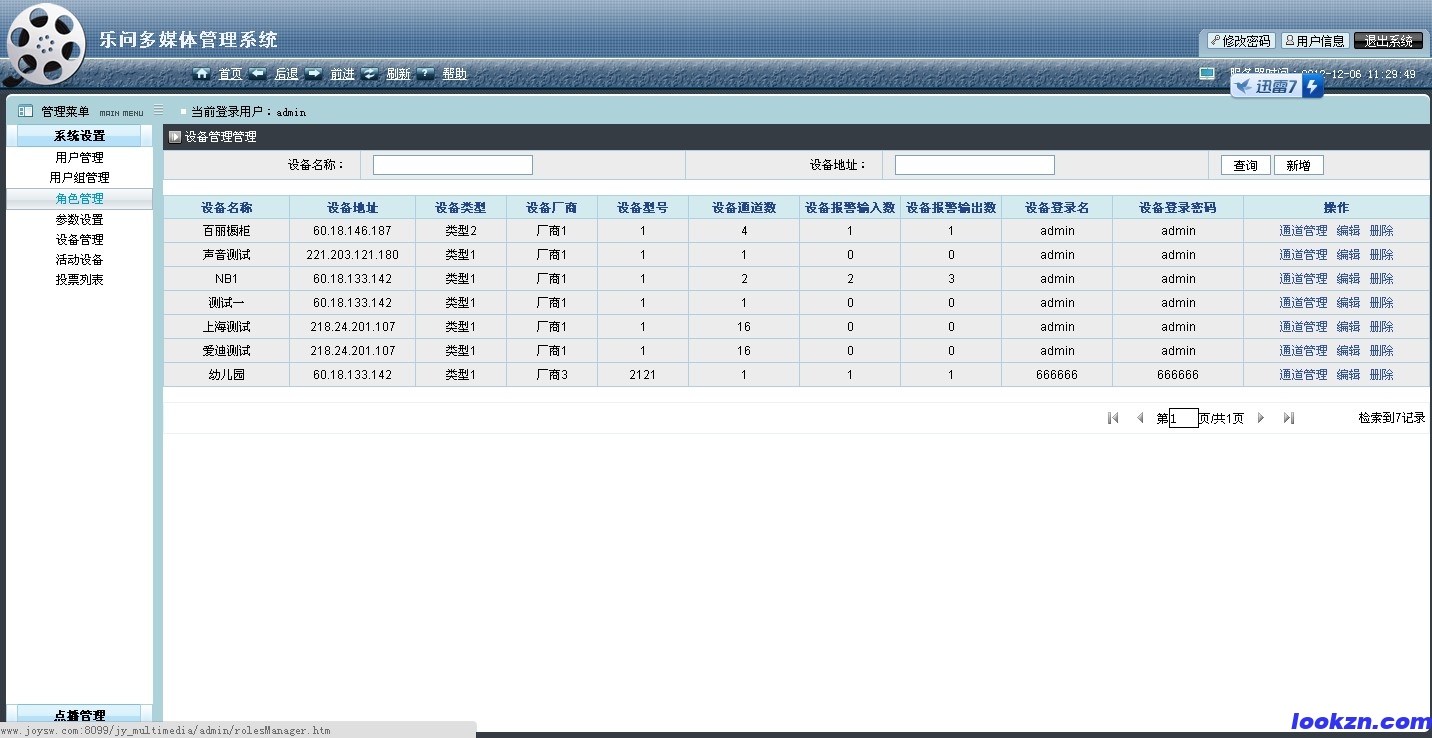Viewport: 1432px width, 738px height.
Task: Click the 新增 add button
Action: pyautogui.click(x=1298, y=165)
